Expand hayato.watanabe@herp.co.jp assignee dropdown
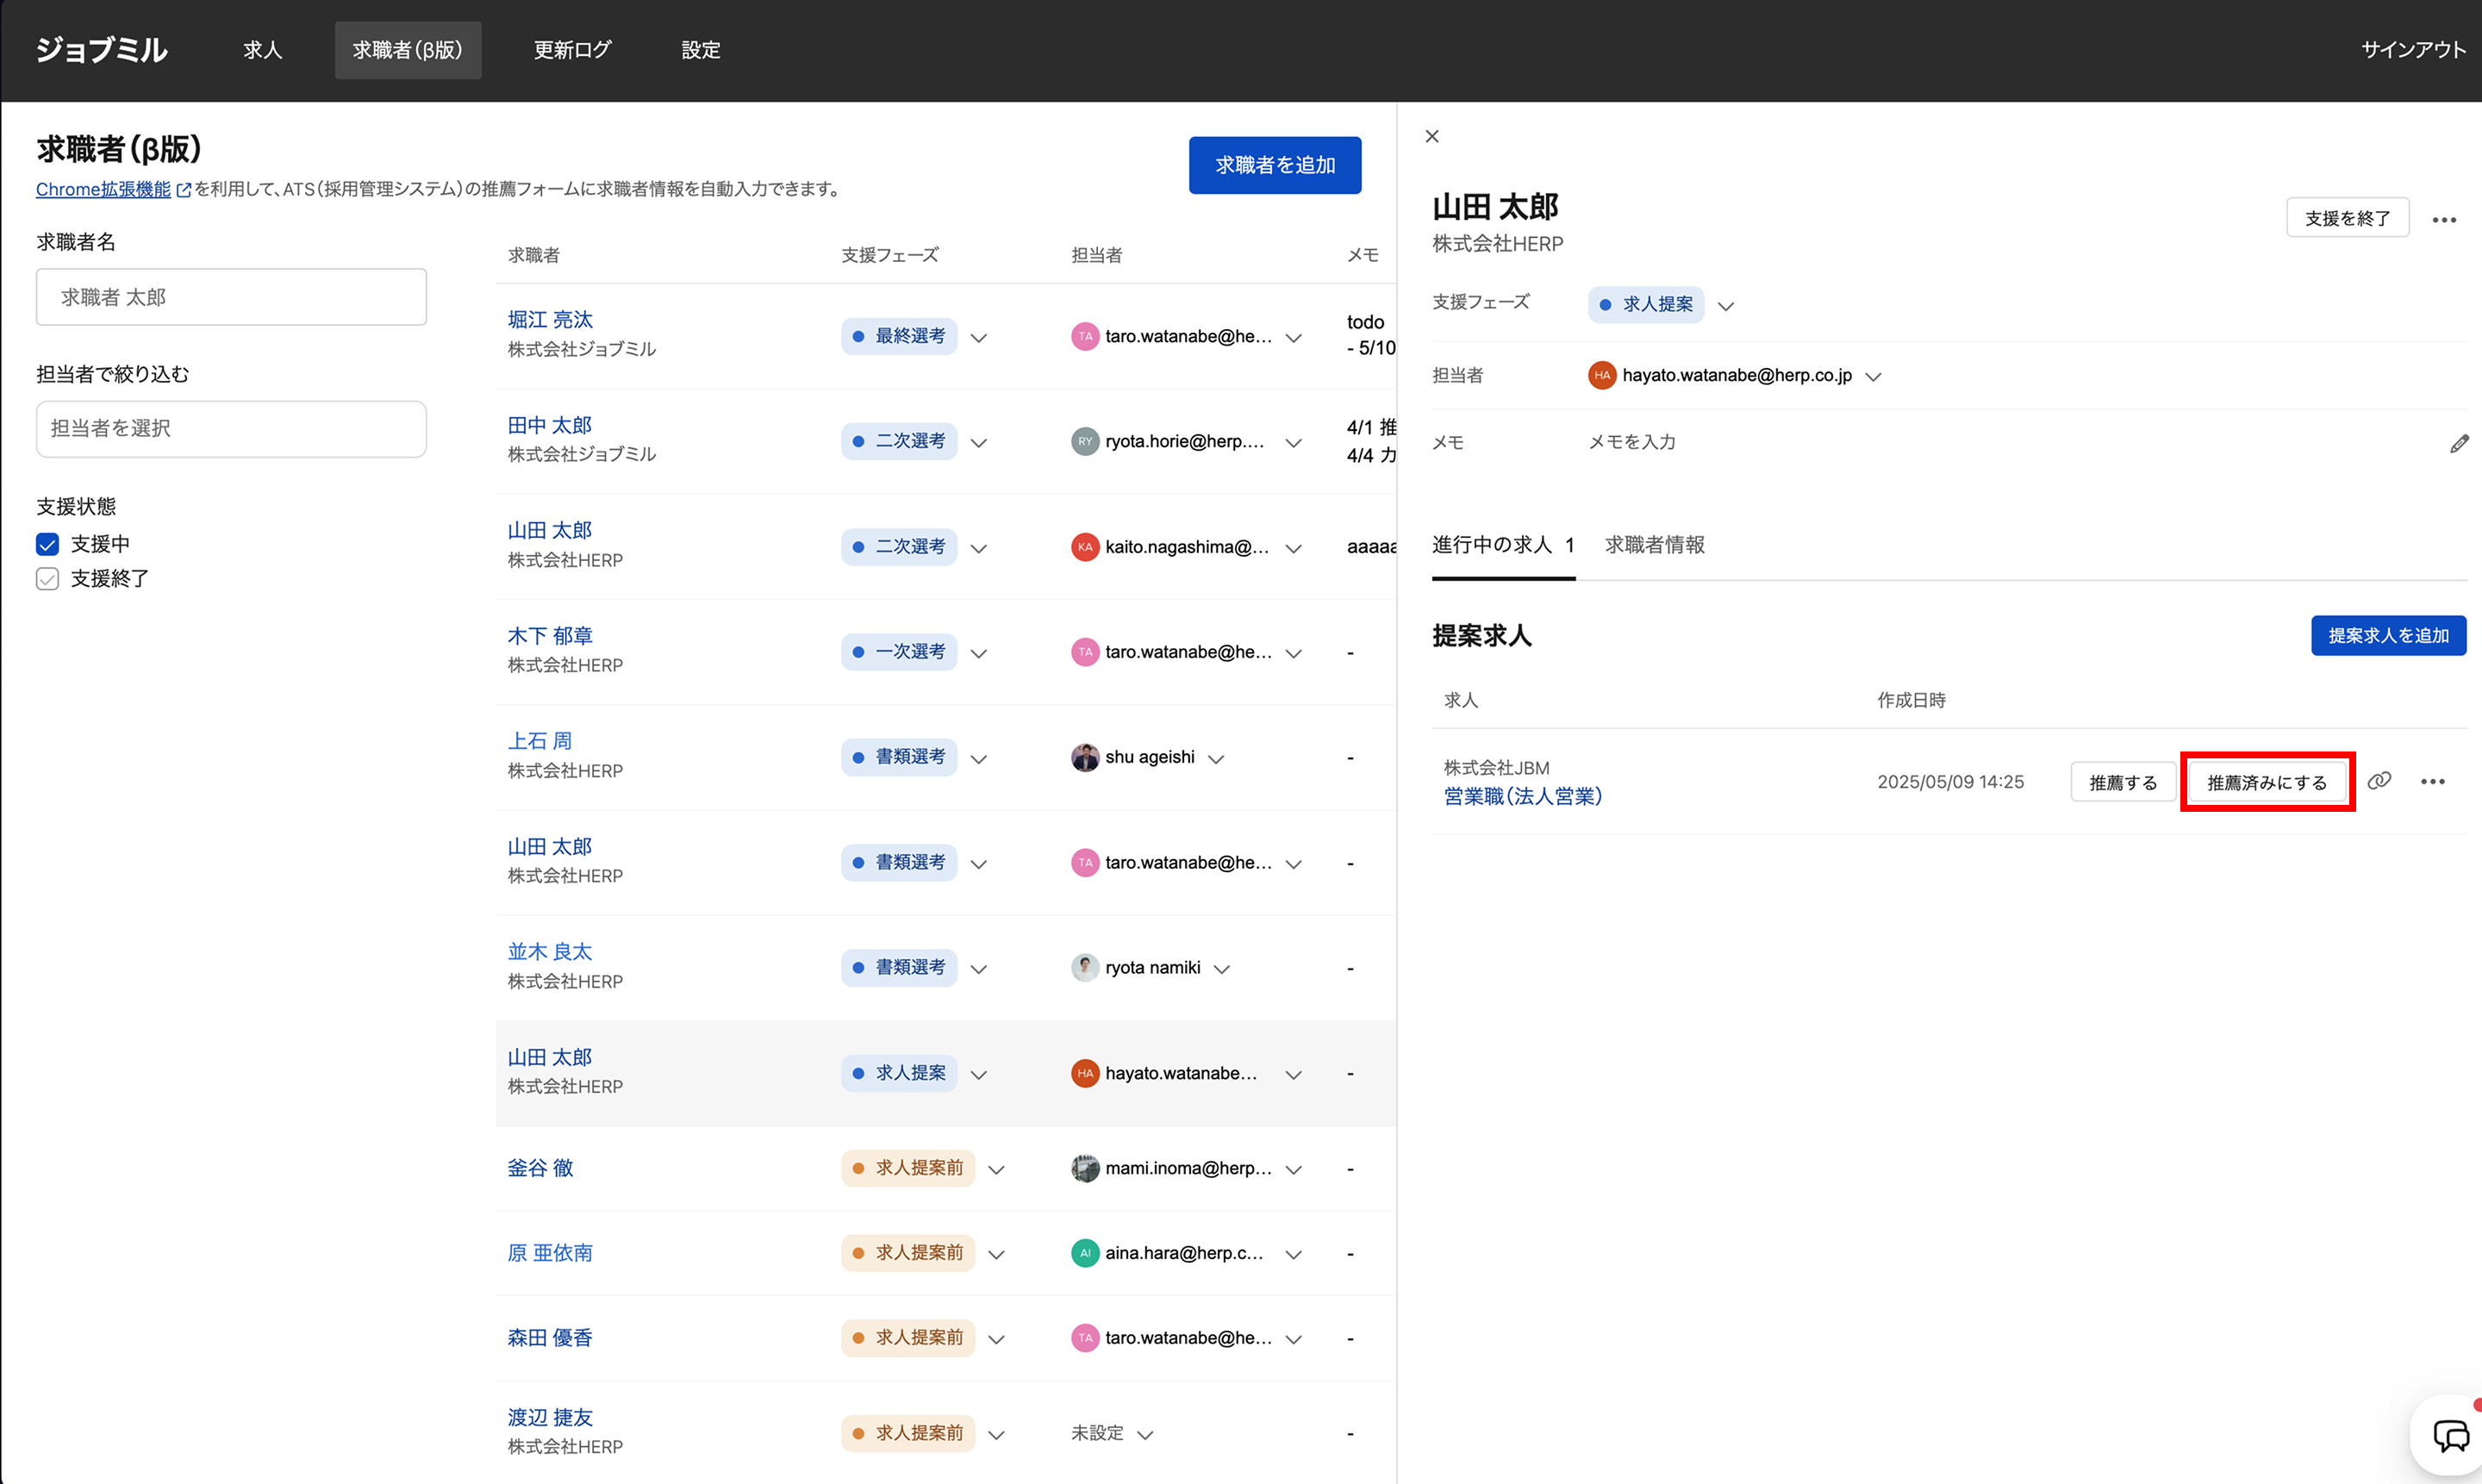This screenshot has height=1484, width=2482. (1873, 376)
